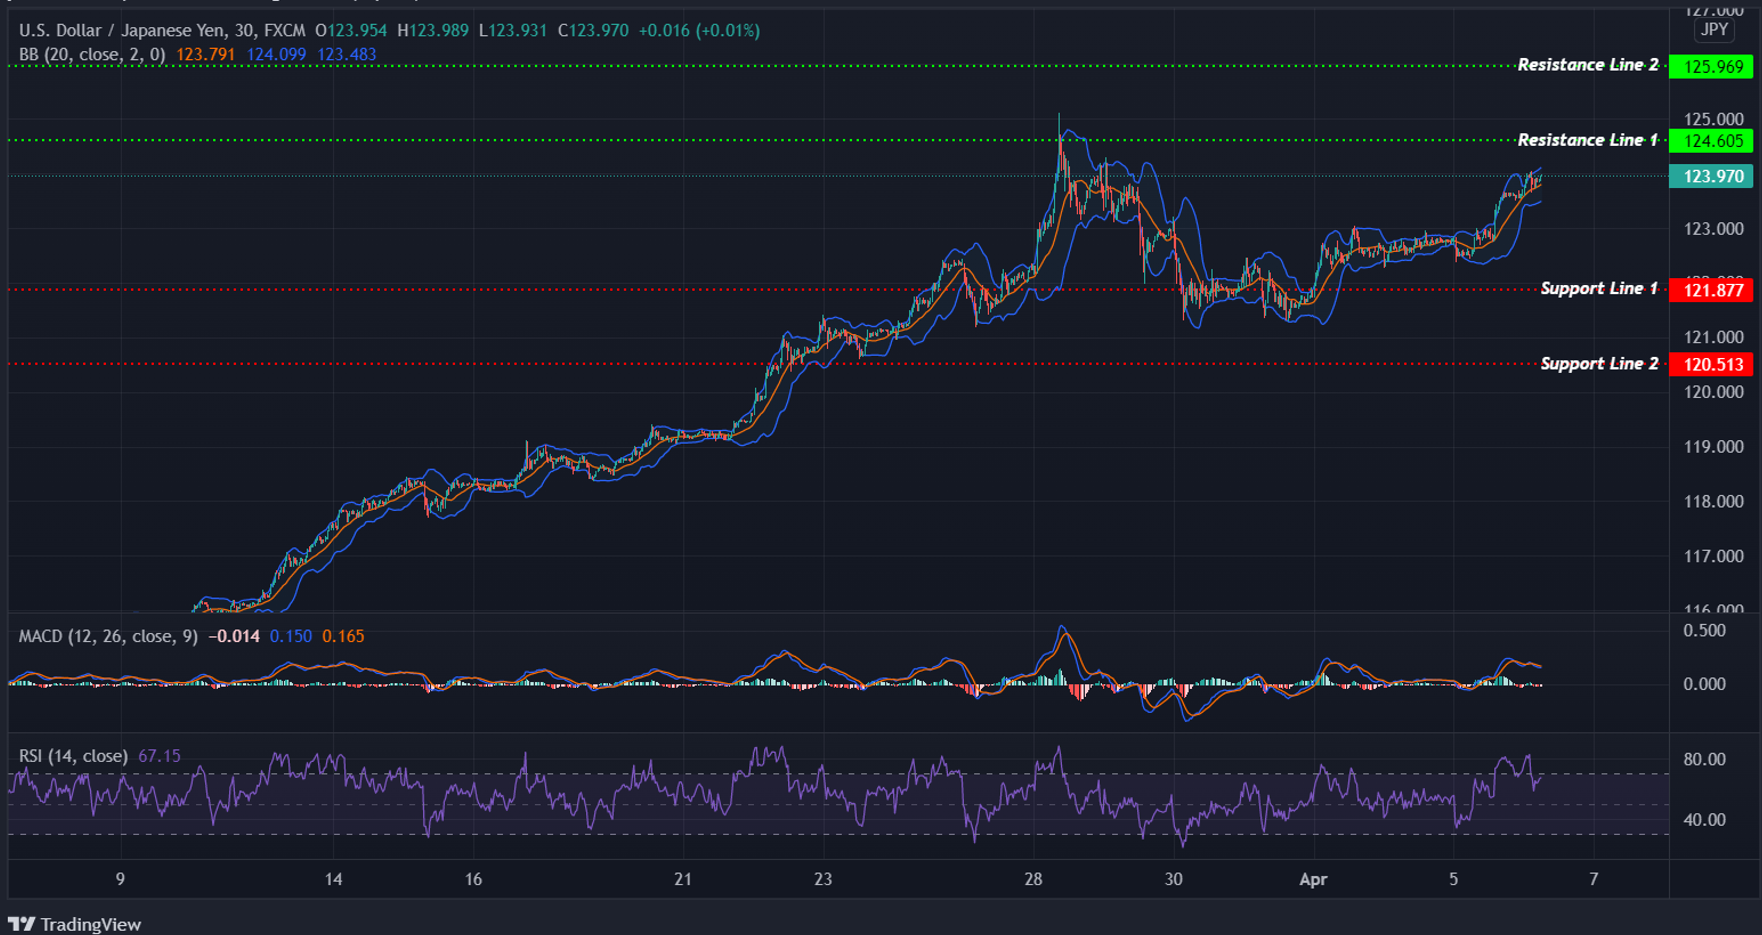Click the Support Line 2 price label 120.513

click(1712, 364)
